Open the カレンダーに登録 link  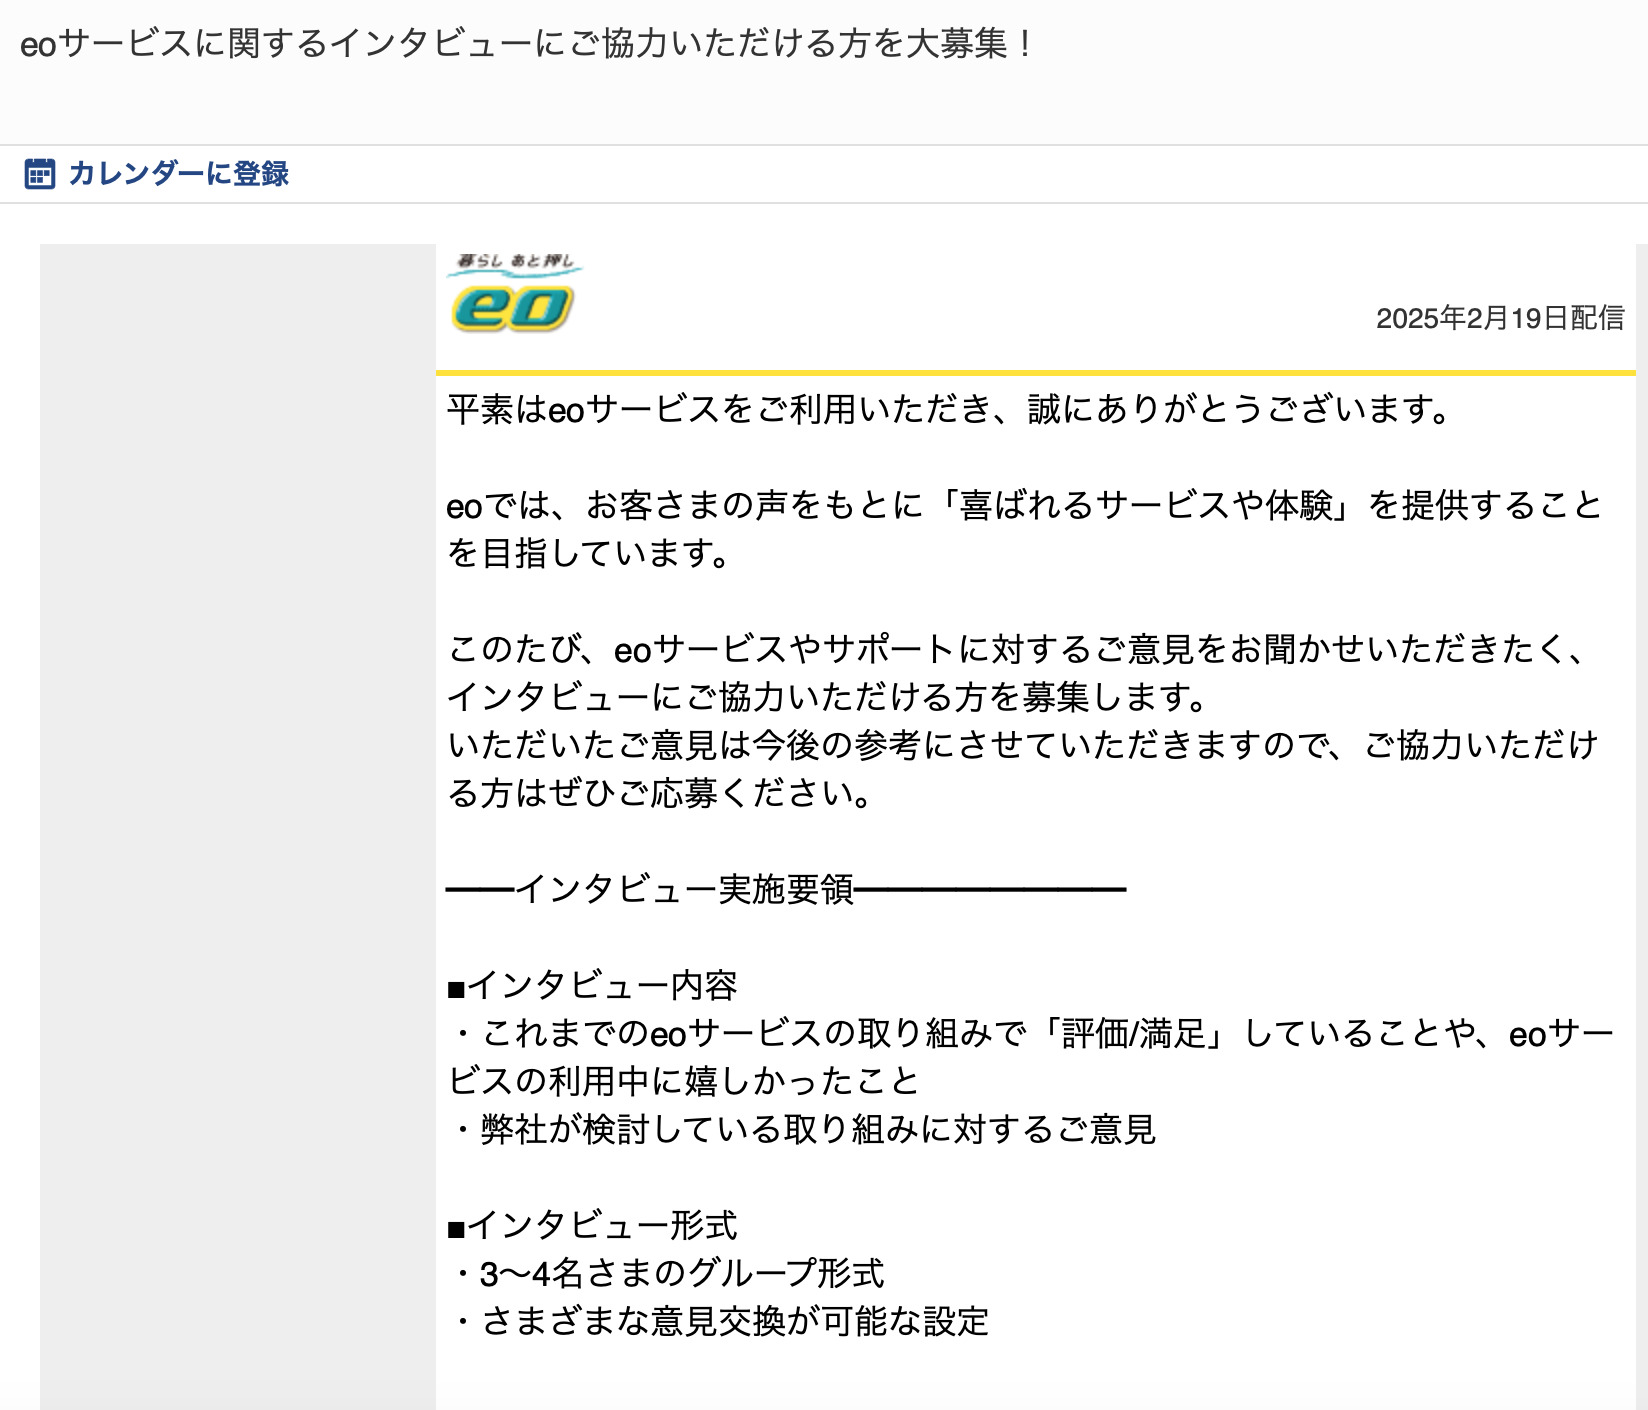(178, 174)
